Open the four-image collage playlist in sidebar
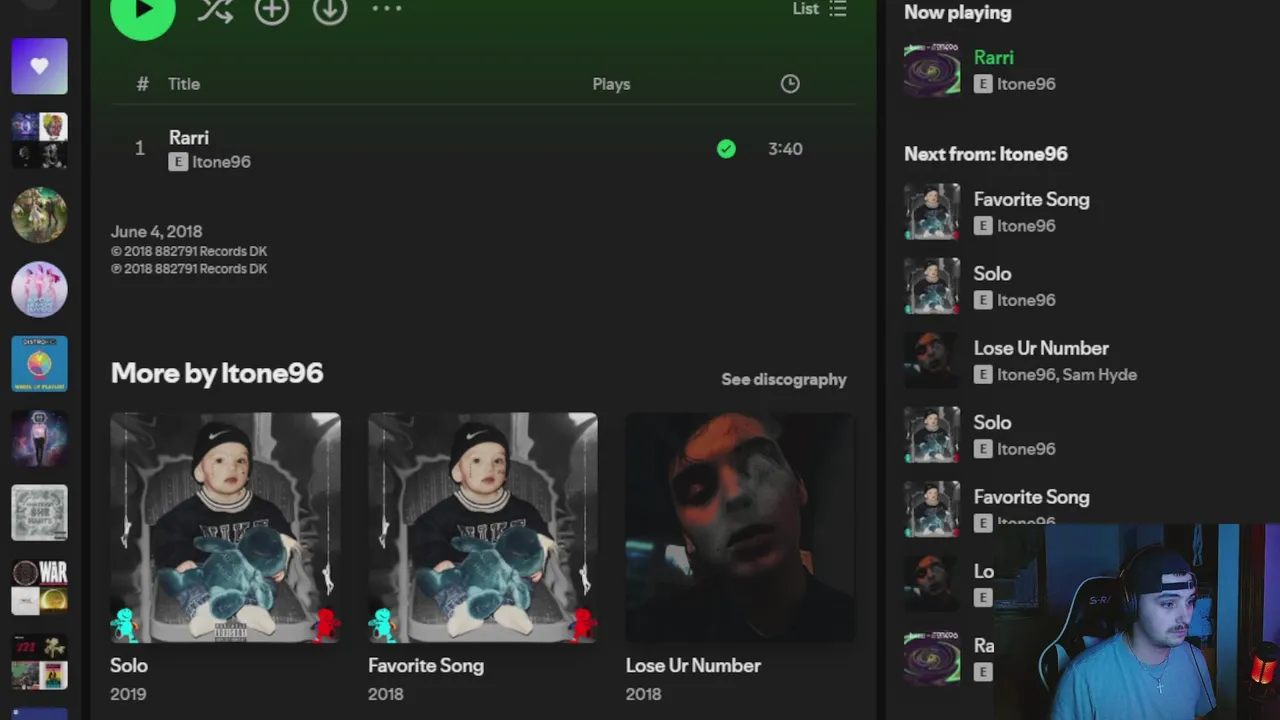Image resolution: width=1280 pixels, height=720 pixels. [x=39, y=140]
